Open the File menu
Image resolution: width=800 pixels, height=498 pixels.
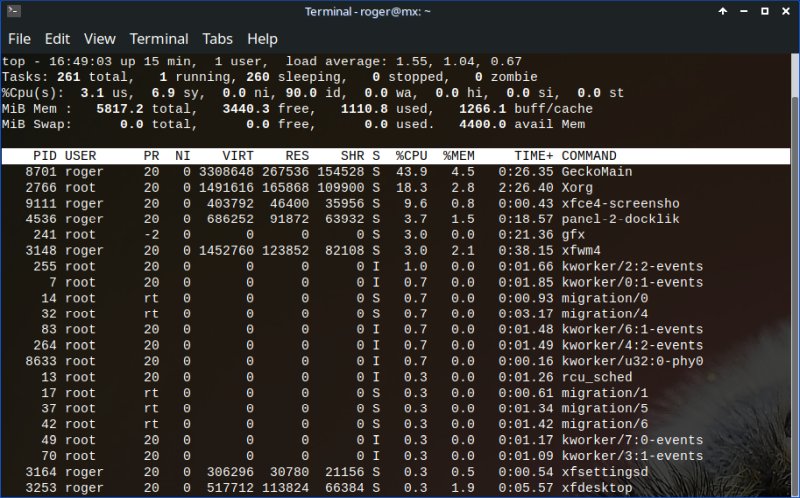click(x=19, y=39)
